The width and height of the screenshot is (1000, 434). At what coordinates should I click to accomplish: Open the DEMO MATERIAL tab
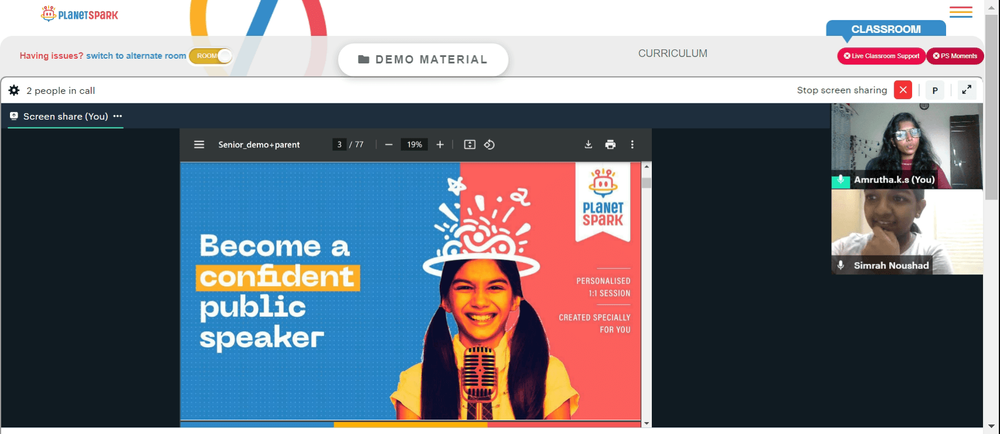click(x=423, y=59)
